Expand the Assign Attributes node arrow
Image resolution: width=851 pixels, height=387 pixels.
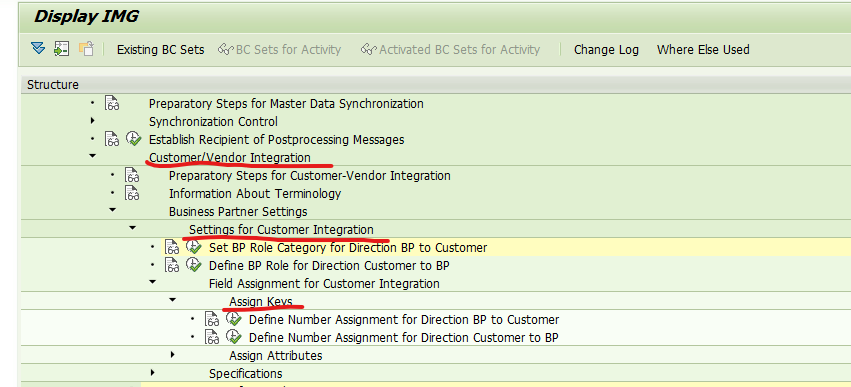(173, 354)
